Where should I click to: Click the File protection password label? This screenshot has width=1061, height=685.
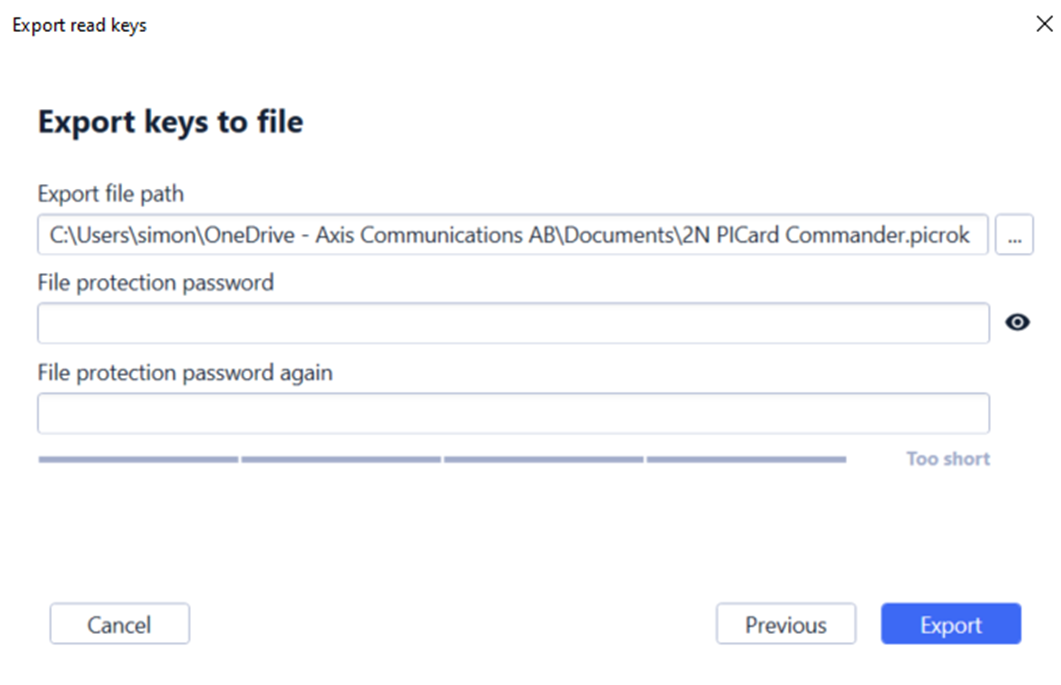point(156,282)
